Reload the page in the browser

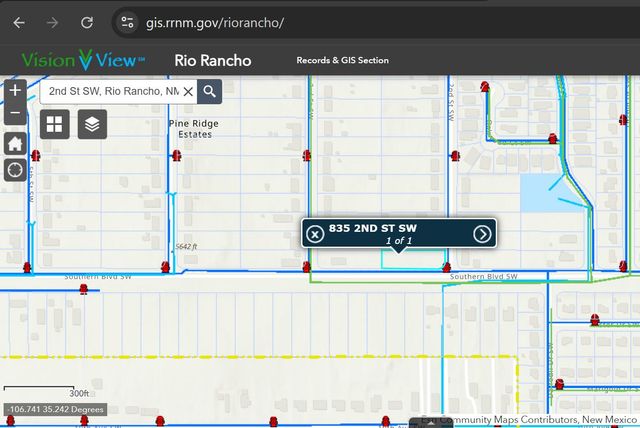click(87, 22)
